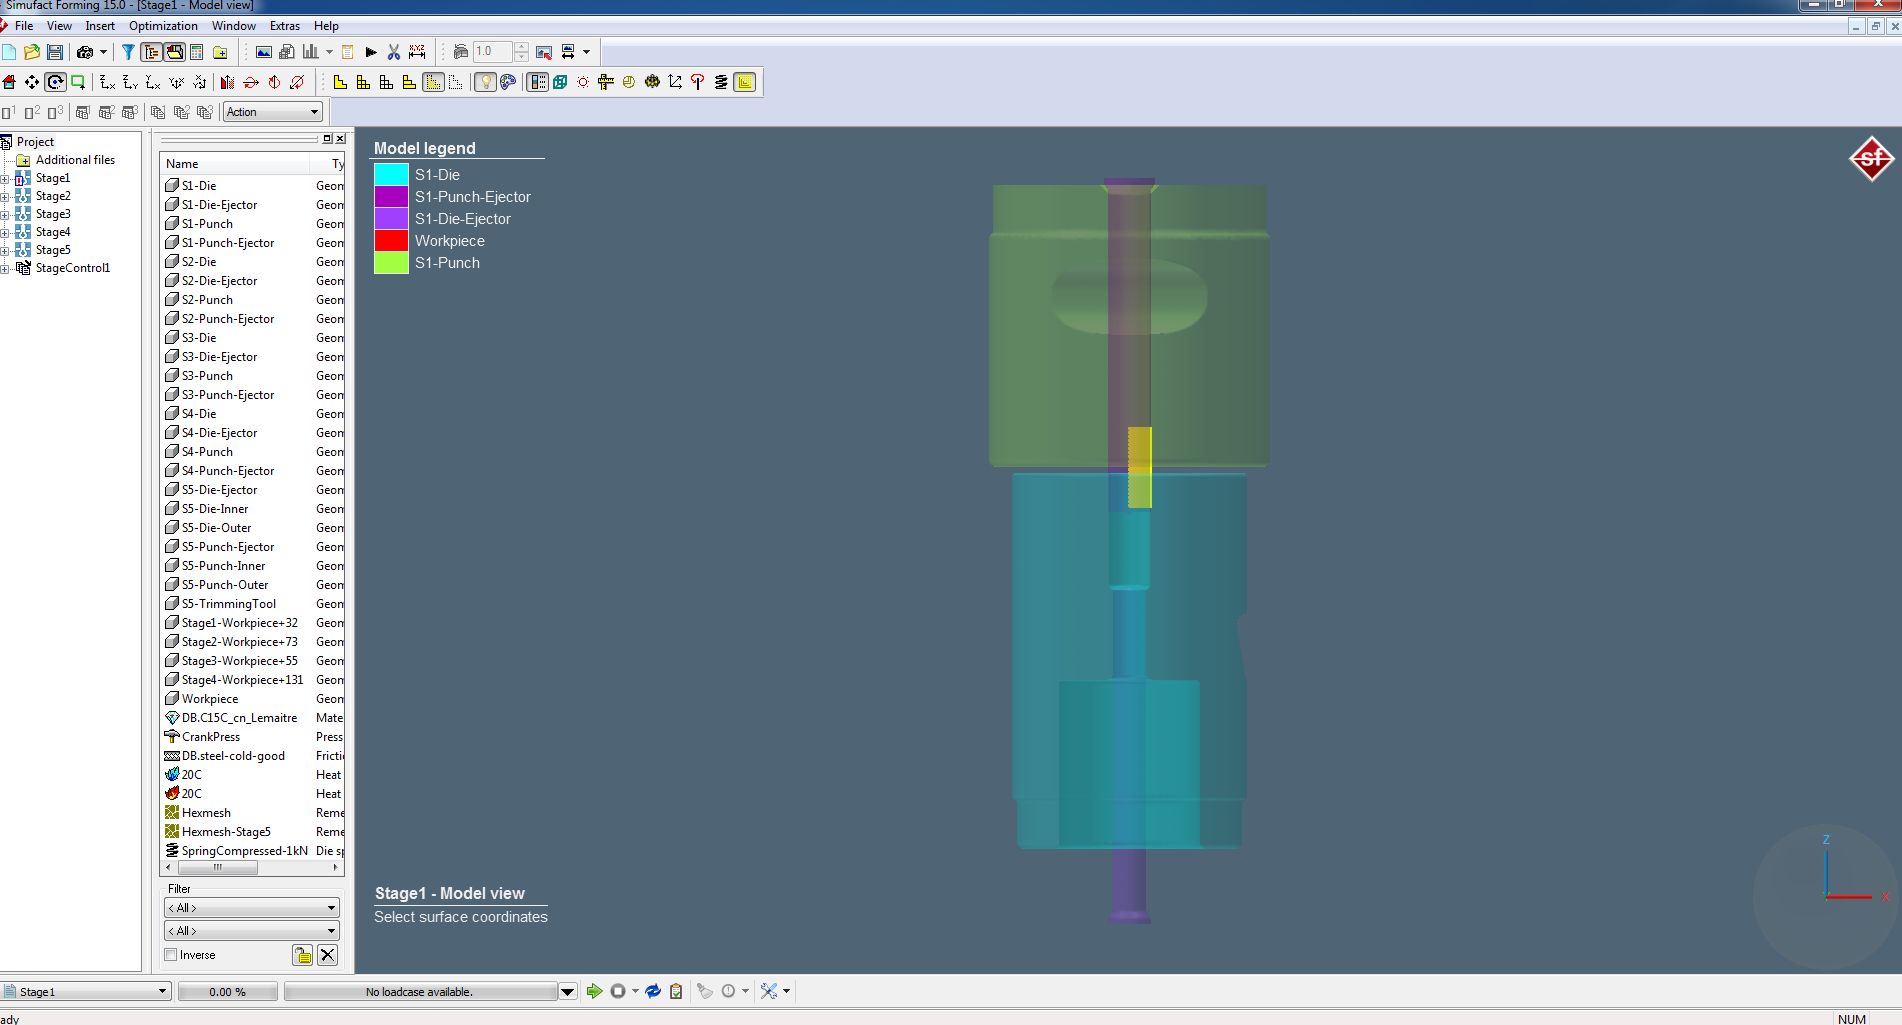Open the second Filter All dropdown
Screen dimensions: 1902x1025
[252, 931]
